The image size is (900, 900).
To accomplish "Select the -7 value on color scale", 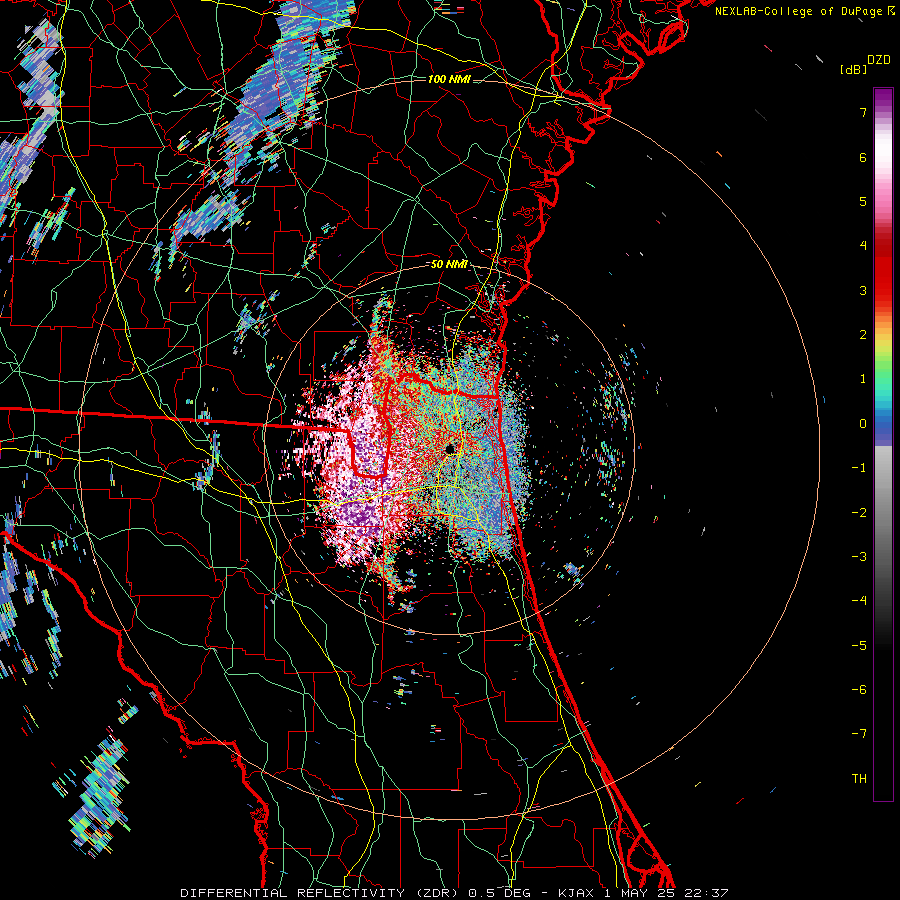I will [859, 734].
